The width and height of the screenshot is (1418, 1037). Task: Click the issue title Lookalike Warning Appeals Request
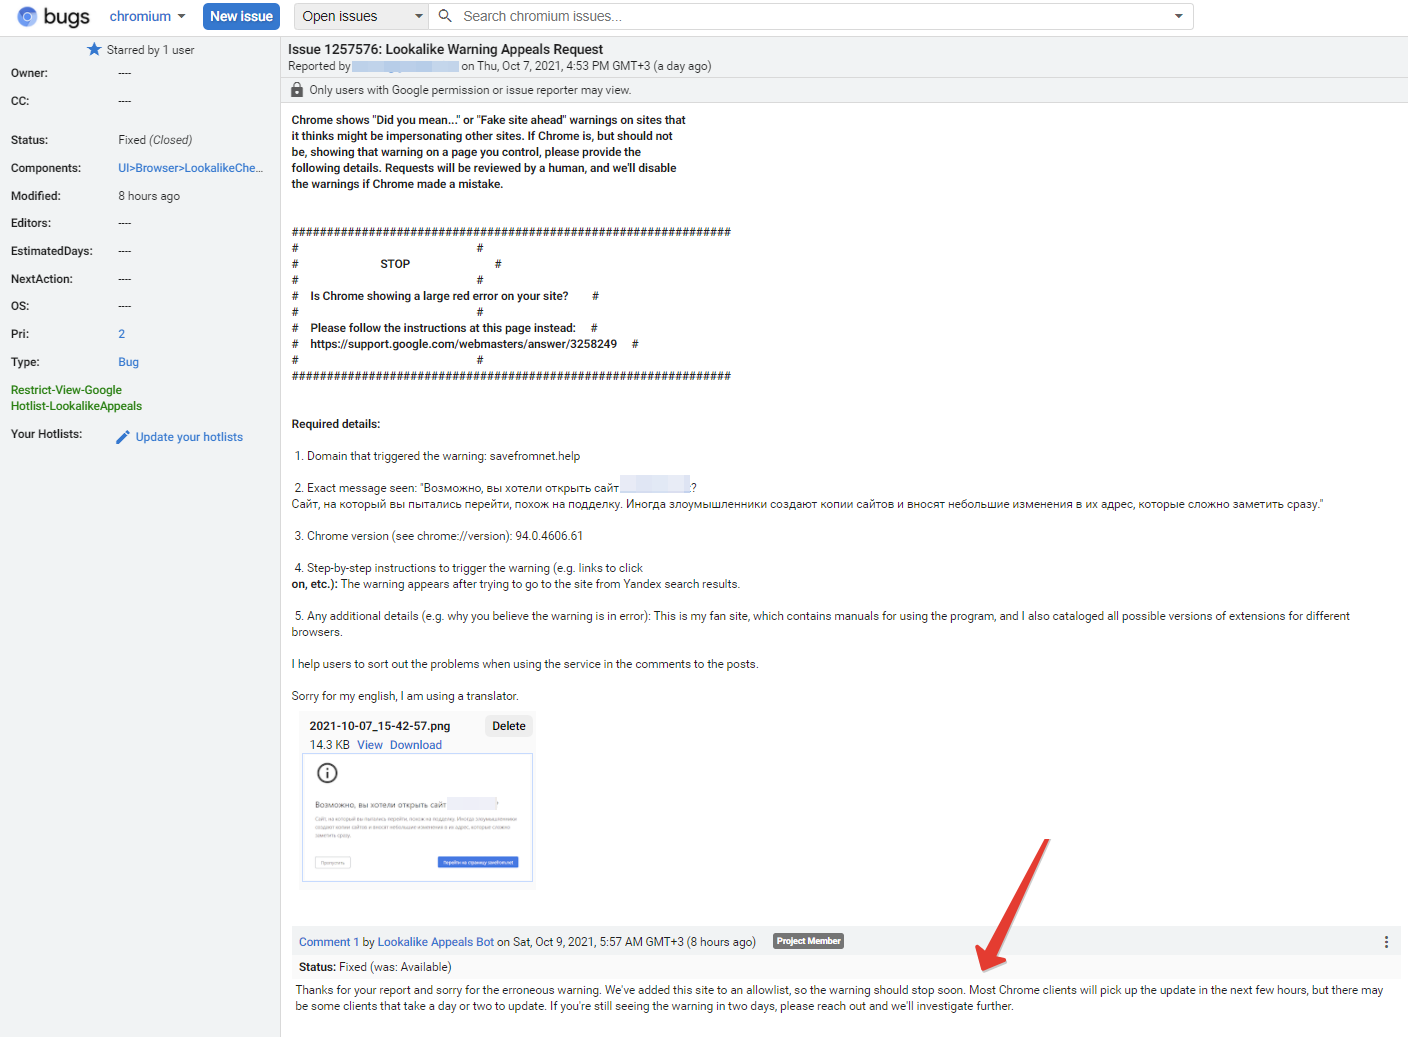tap(494, 49)
